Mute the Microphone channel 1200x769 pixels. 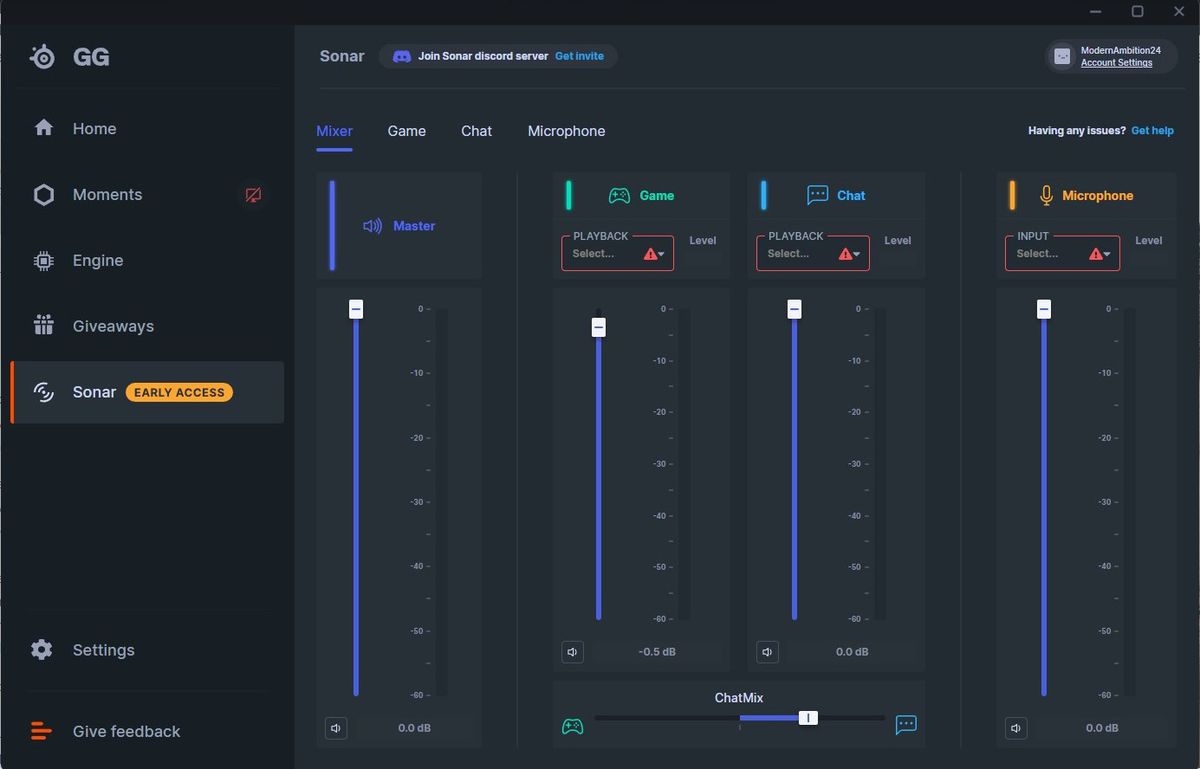(1016, 728)
